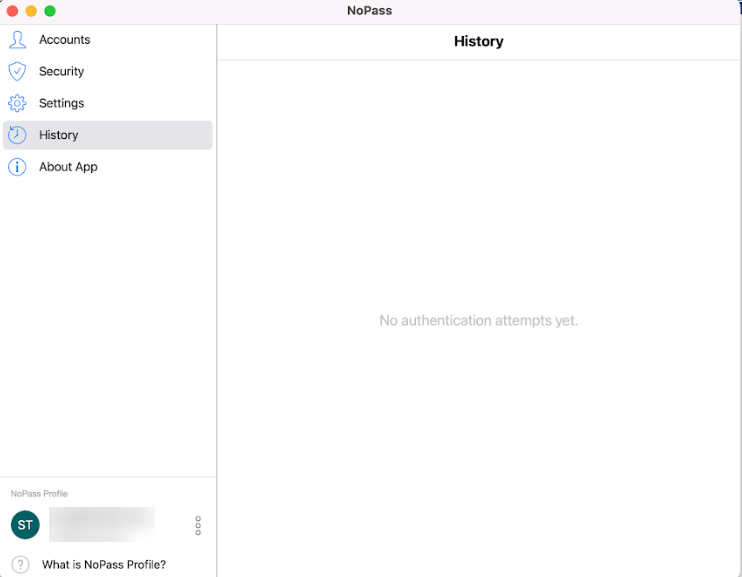Click the green ST profile avatar

tap(25, 525)
